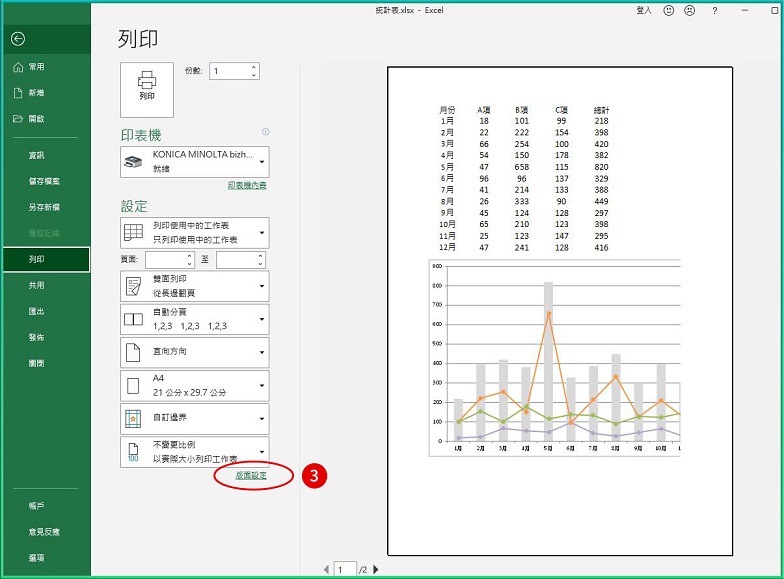The image size is (784, 579).
Task: Click the current page number box
Action: pos(345,570)
